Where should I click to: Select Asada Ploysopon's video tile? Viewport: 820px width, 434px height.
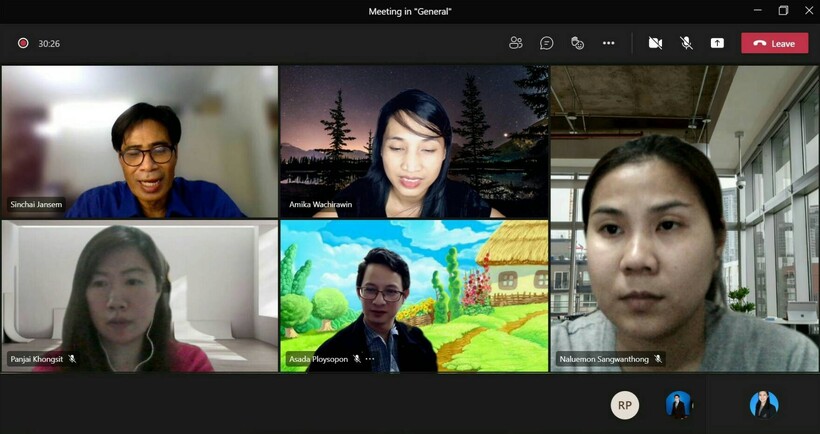click(x=414, y=296)
